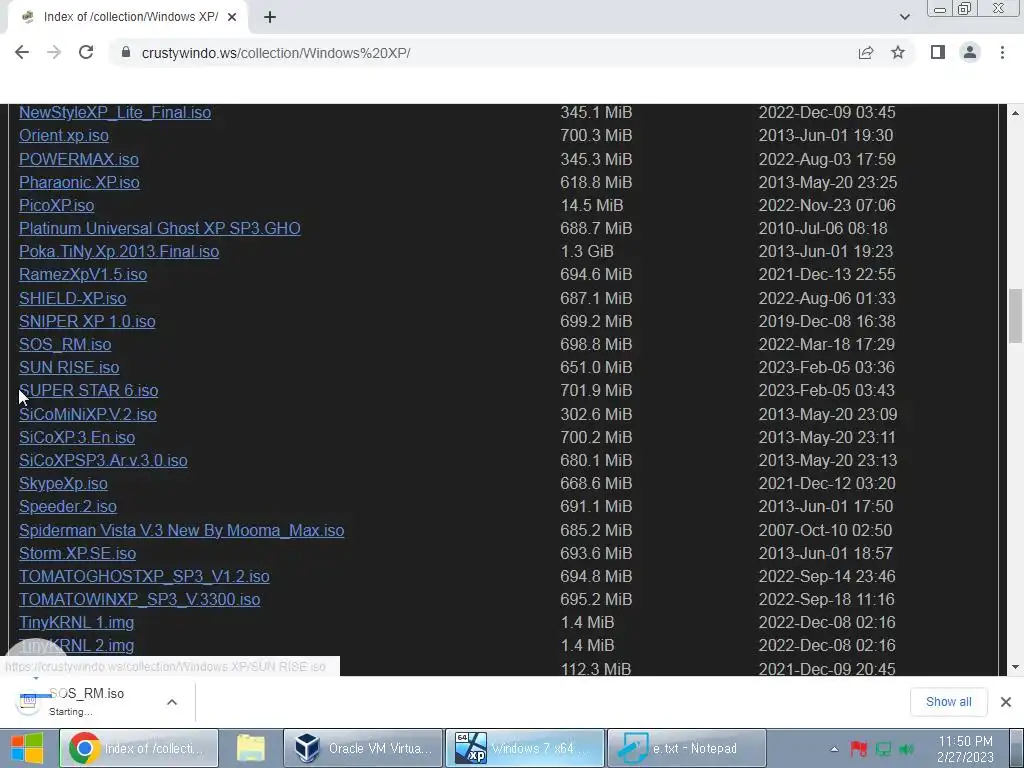Select date 2019-Dec-08 16:38
The width and height of the screenshot is (1024, 768).
click(827, 321)
